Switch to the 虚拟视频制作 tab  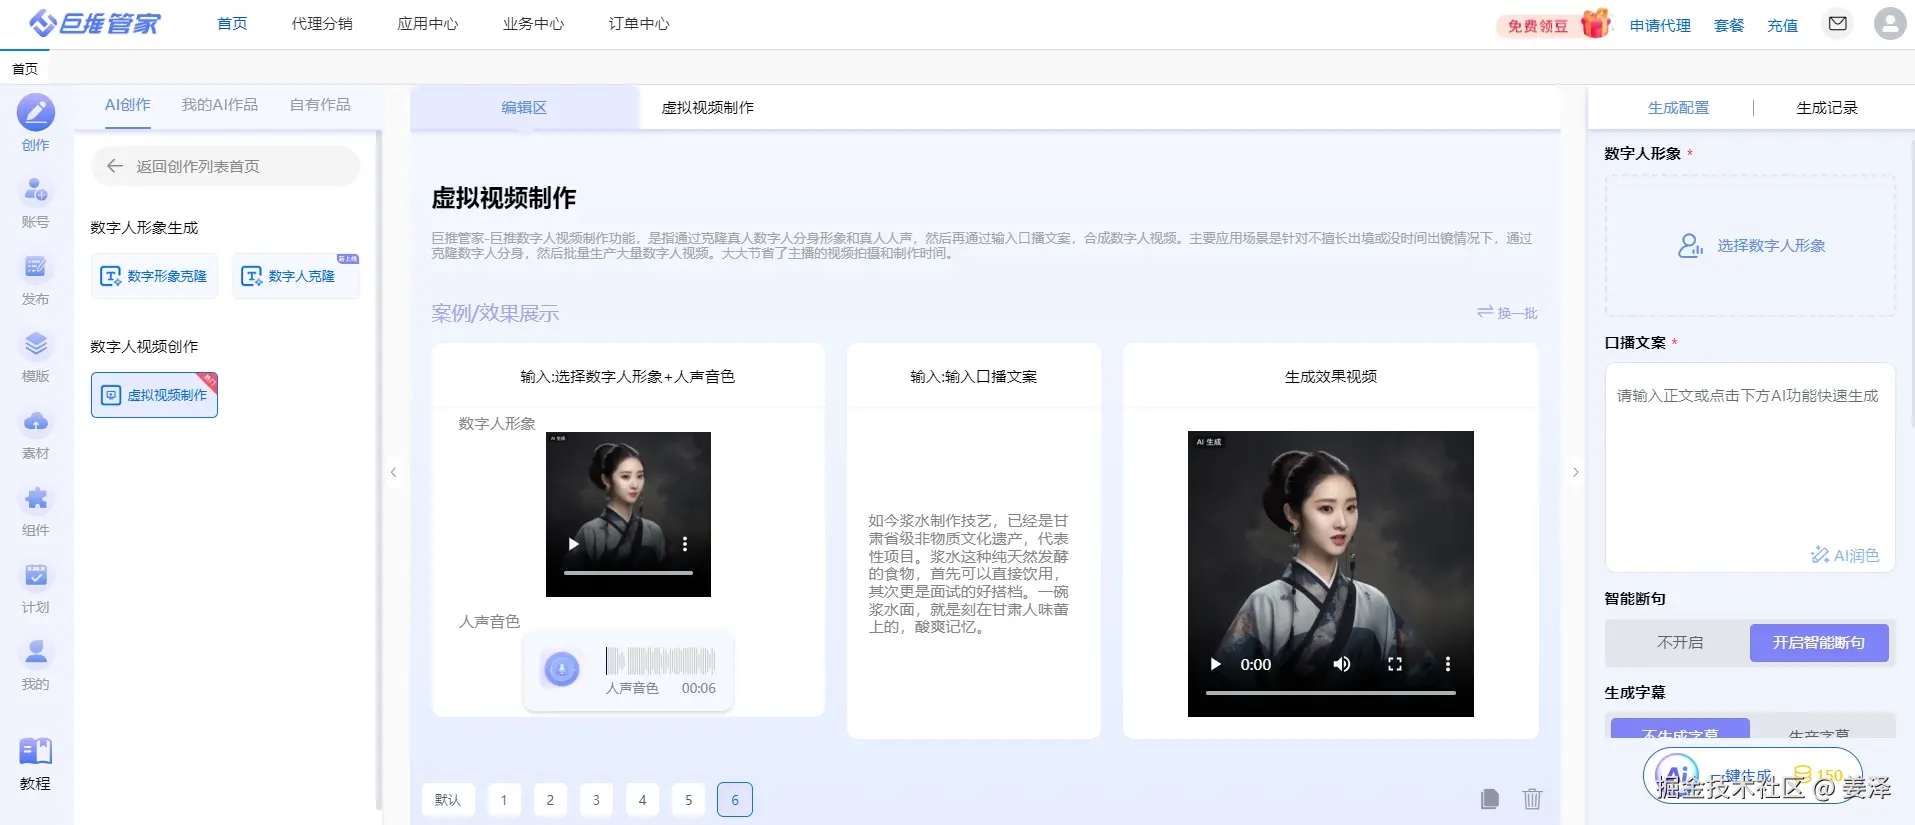click(707, 107)
